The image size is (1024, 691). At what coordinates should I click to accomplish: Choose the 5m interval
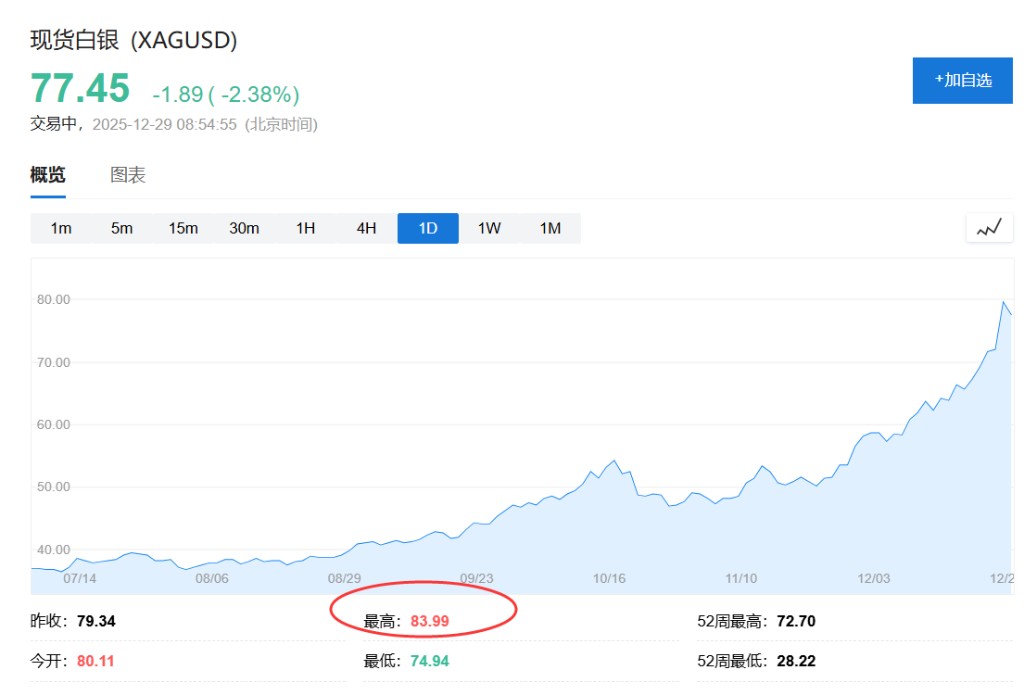122,228
